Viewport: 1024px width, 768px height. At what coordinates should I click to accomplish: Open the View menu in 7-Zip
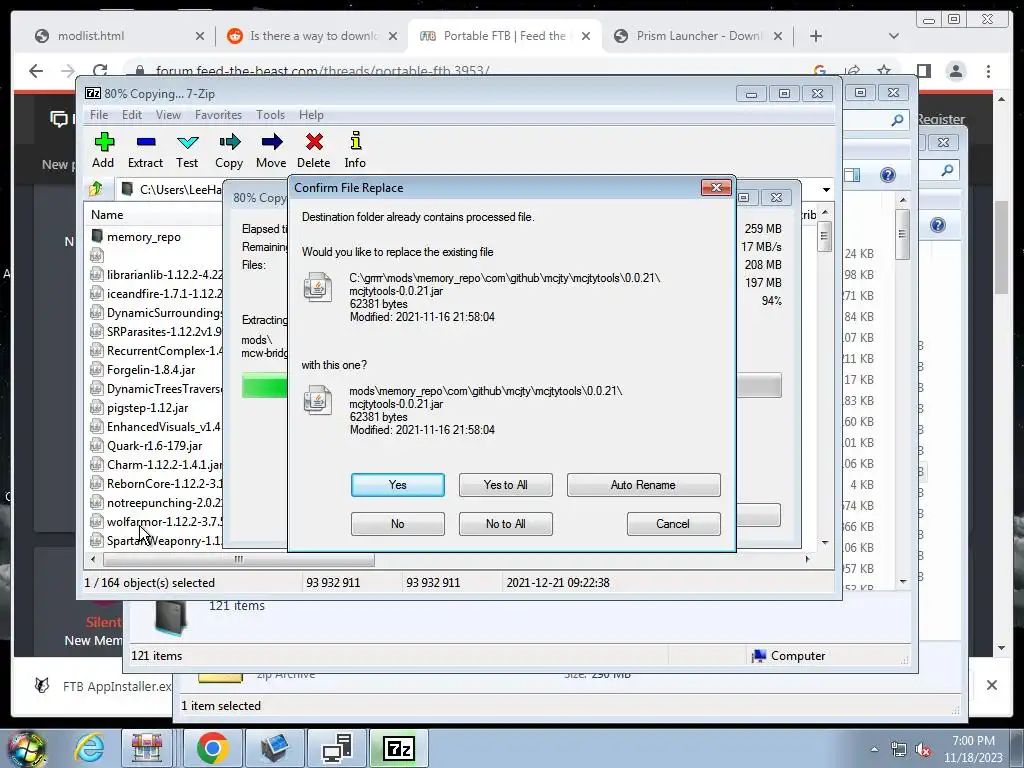click(x=168, y=115)
